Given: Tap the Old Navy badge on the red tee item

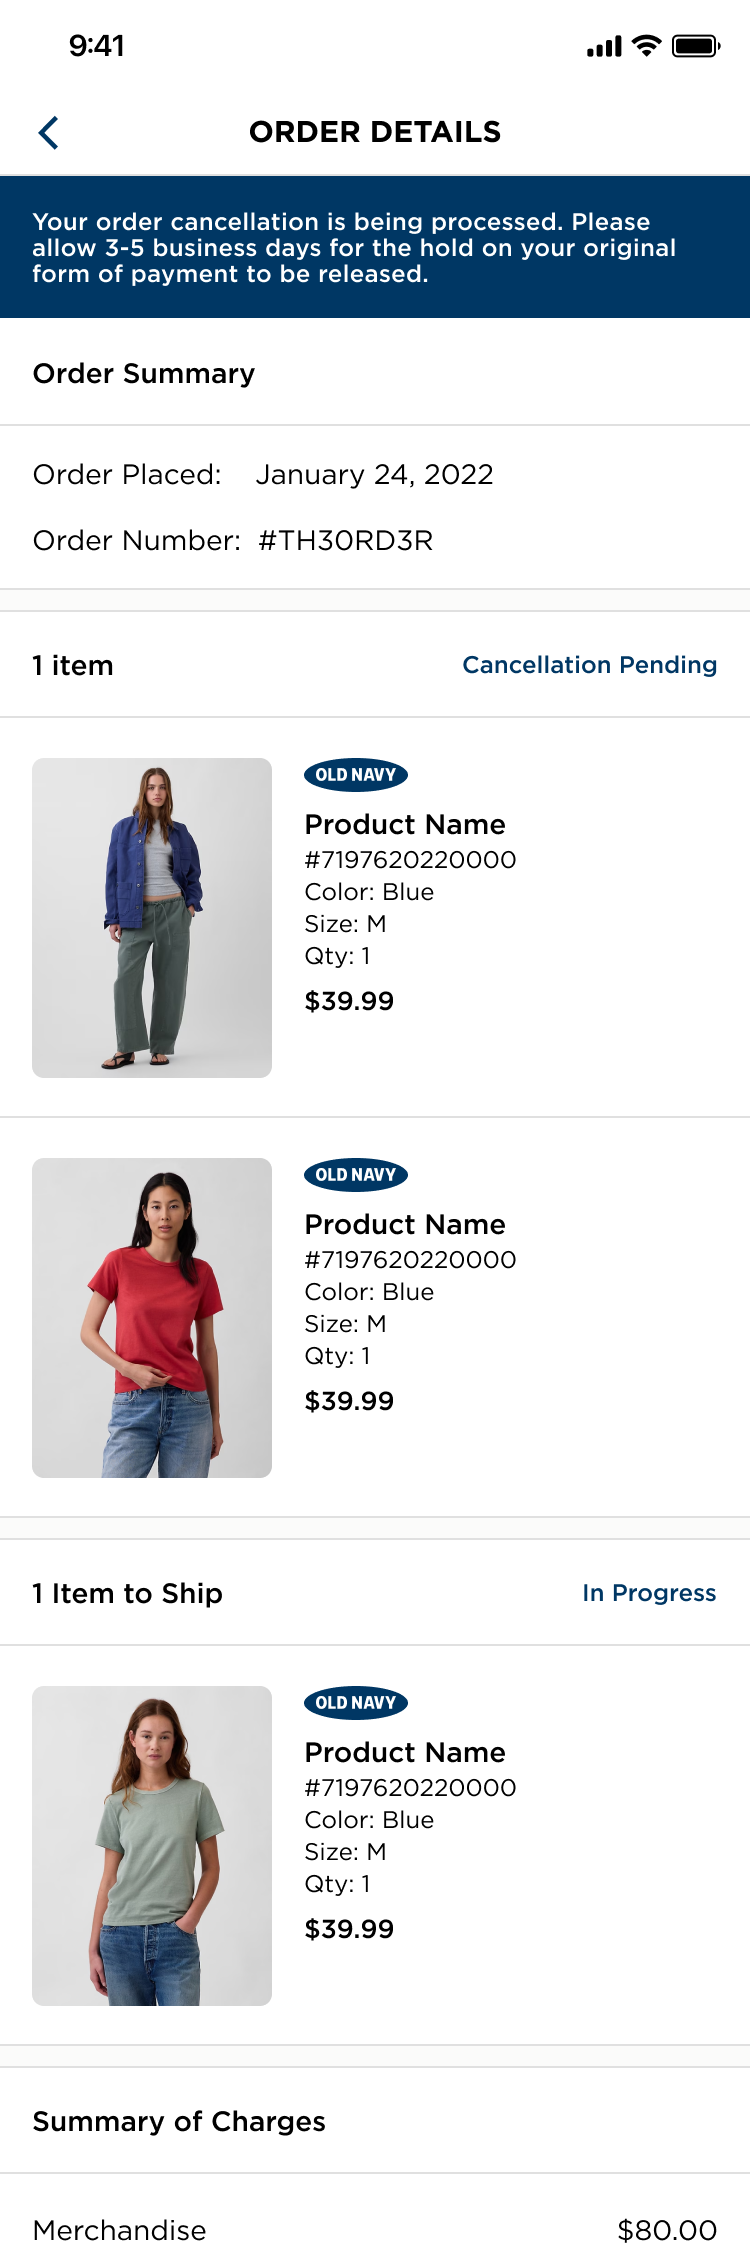Looking at the screenshot, I should tap(355, 1175).
